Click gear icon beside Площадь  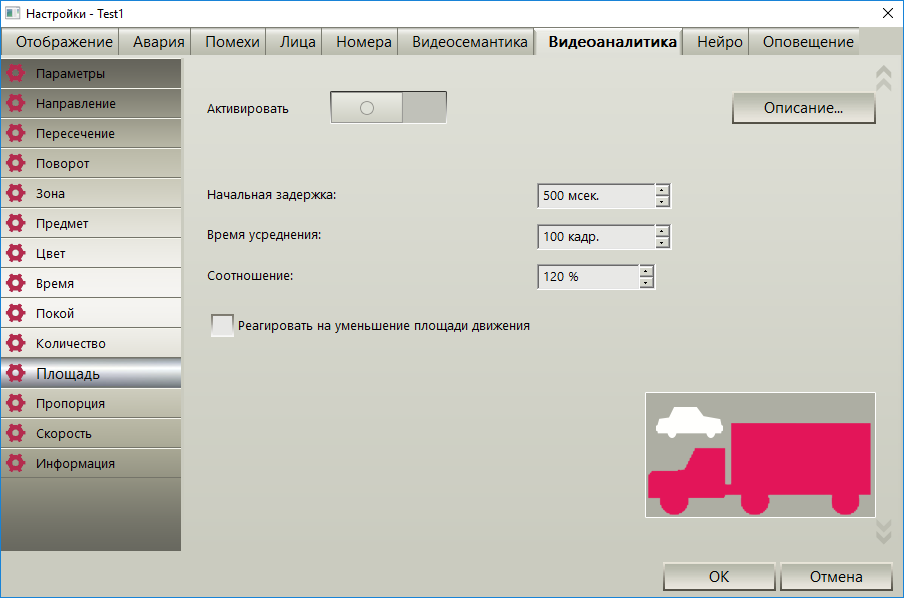16,373
